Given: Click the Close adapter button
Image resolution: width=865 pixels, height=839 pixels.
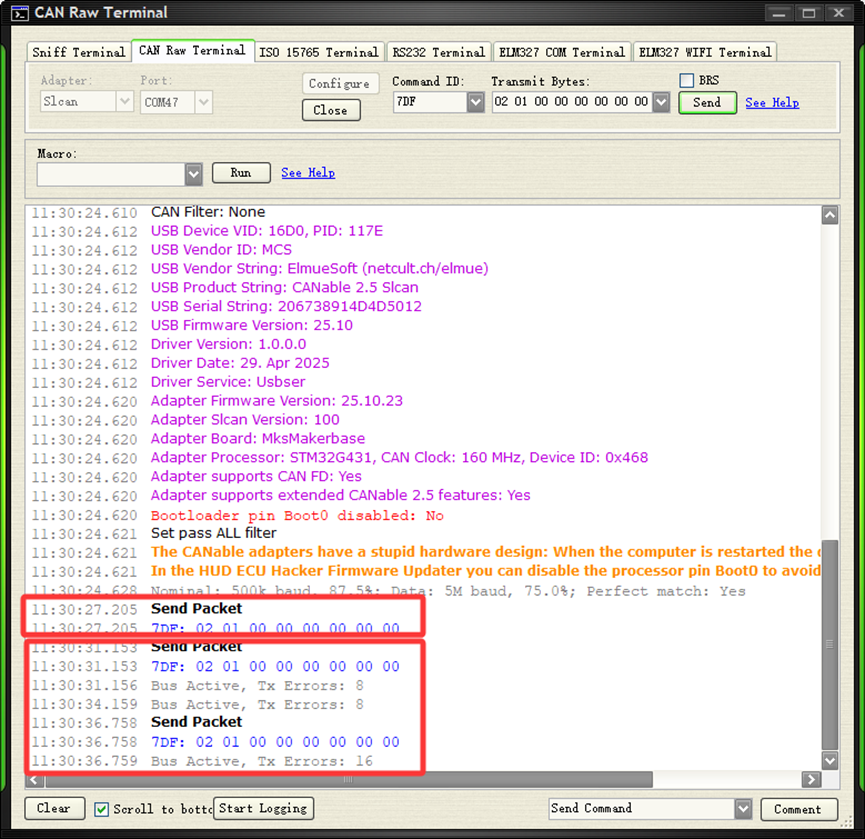Looking at the screenshot, I should (331, 110).
